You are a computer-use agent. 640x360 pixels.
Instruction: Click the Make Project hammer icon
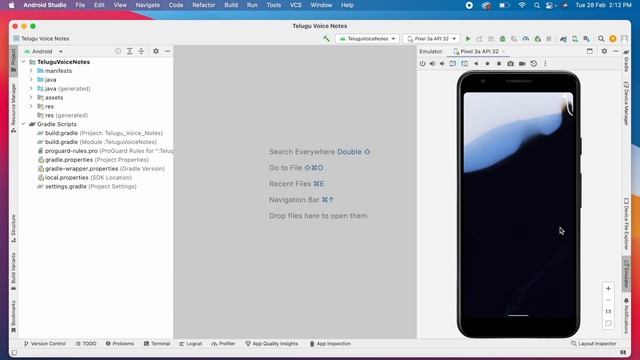tap(326, 38)
